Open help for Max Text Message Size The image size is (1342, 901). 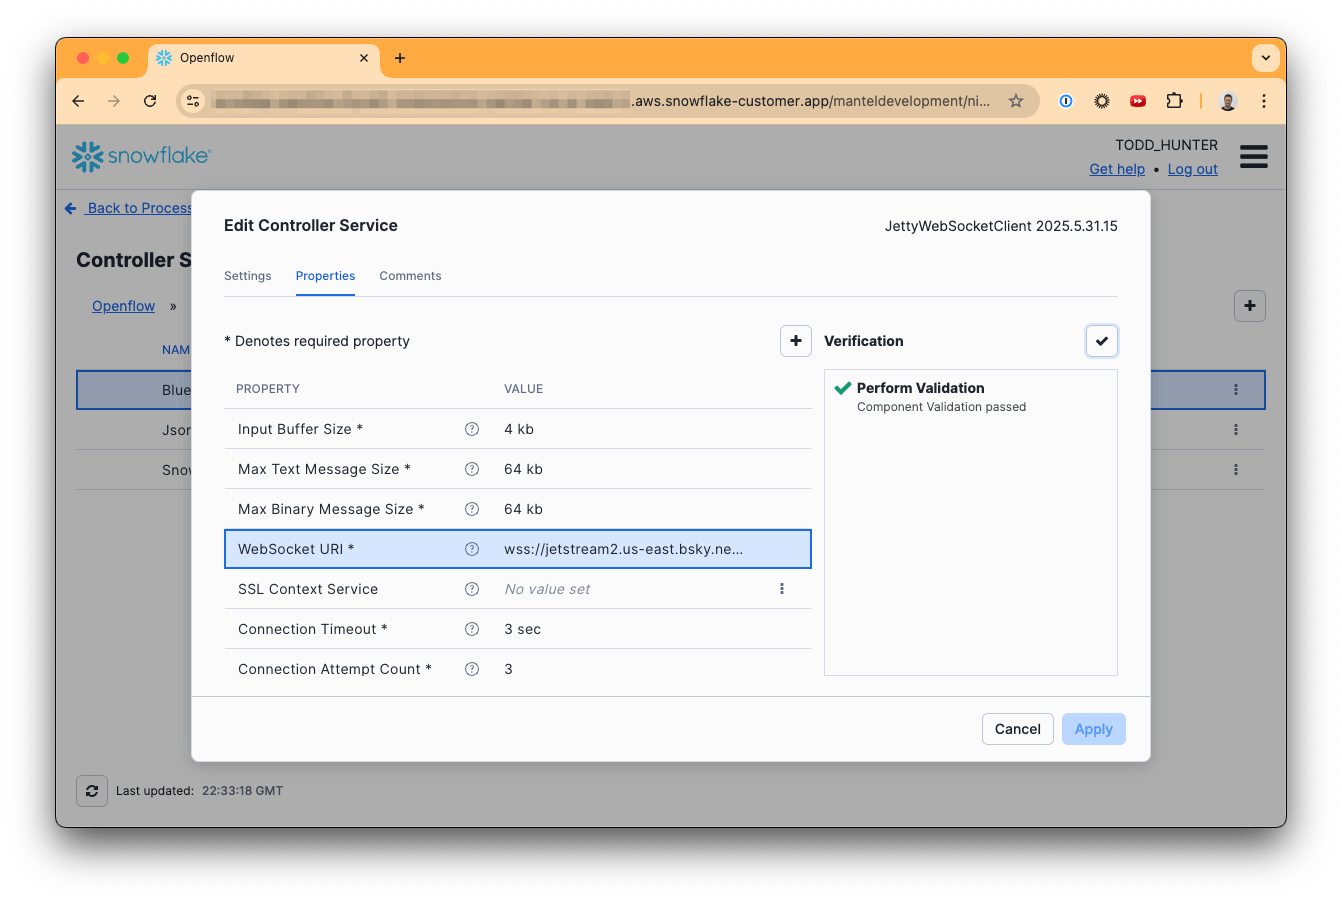(472, 469)
